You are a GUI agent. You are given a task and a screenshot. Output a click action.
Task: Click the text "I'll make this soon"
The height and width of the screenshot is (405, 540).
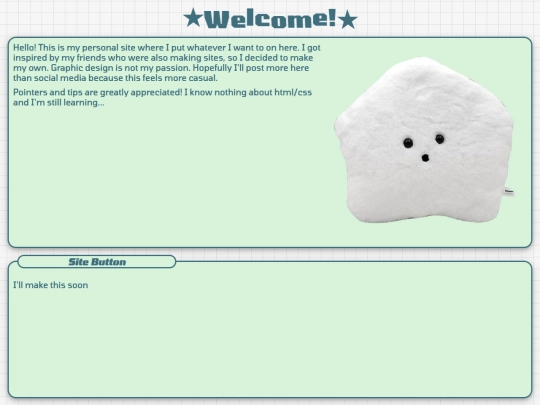(x=51, y=285)
